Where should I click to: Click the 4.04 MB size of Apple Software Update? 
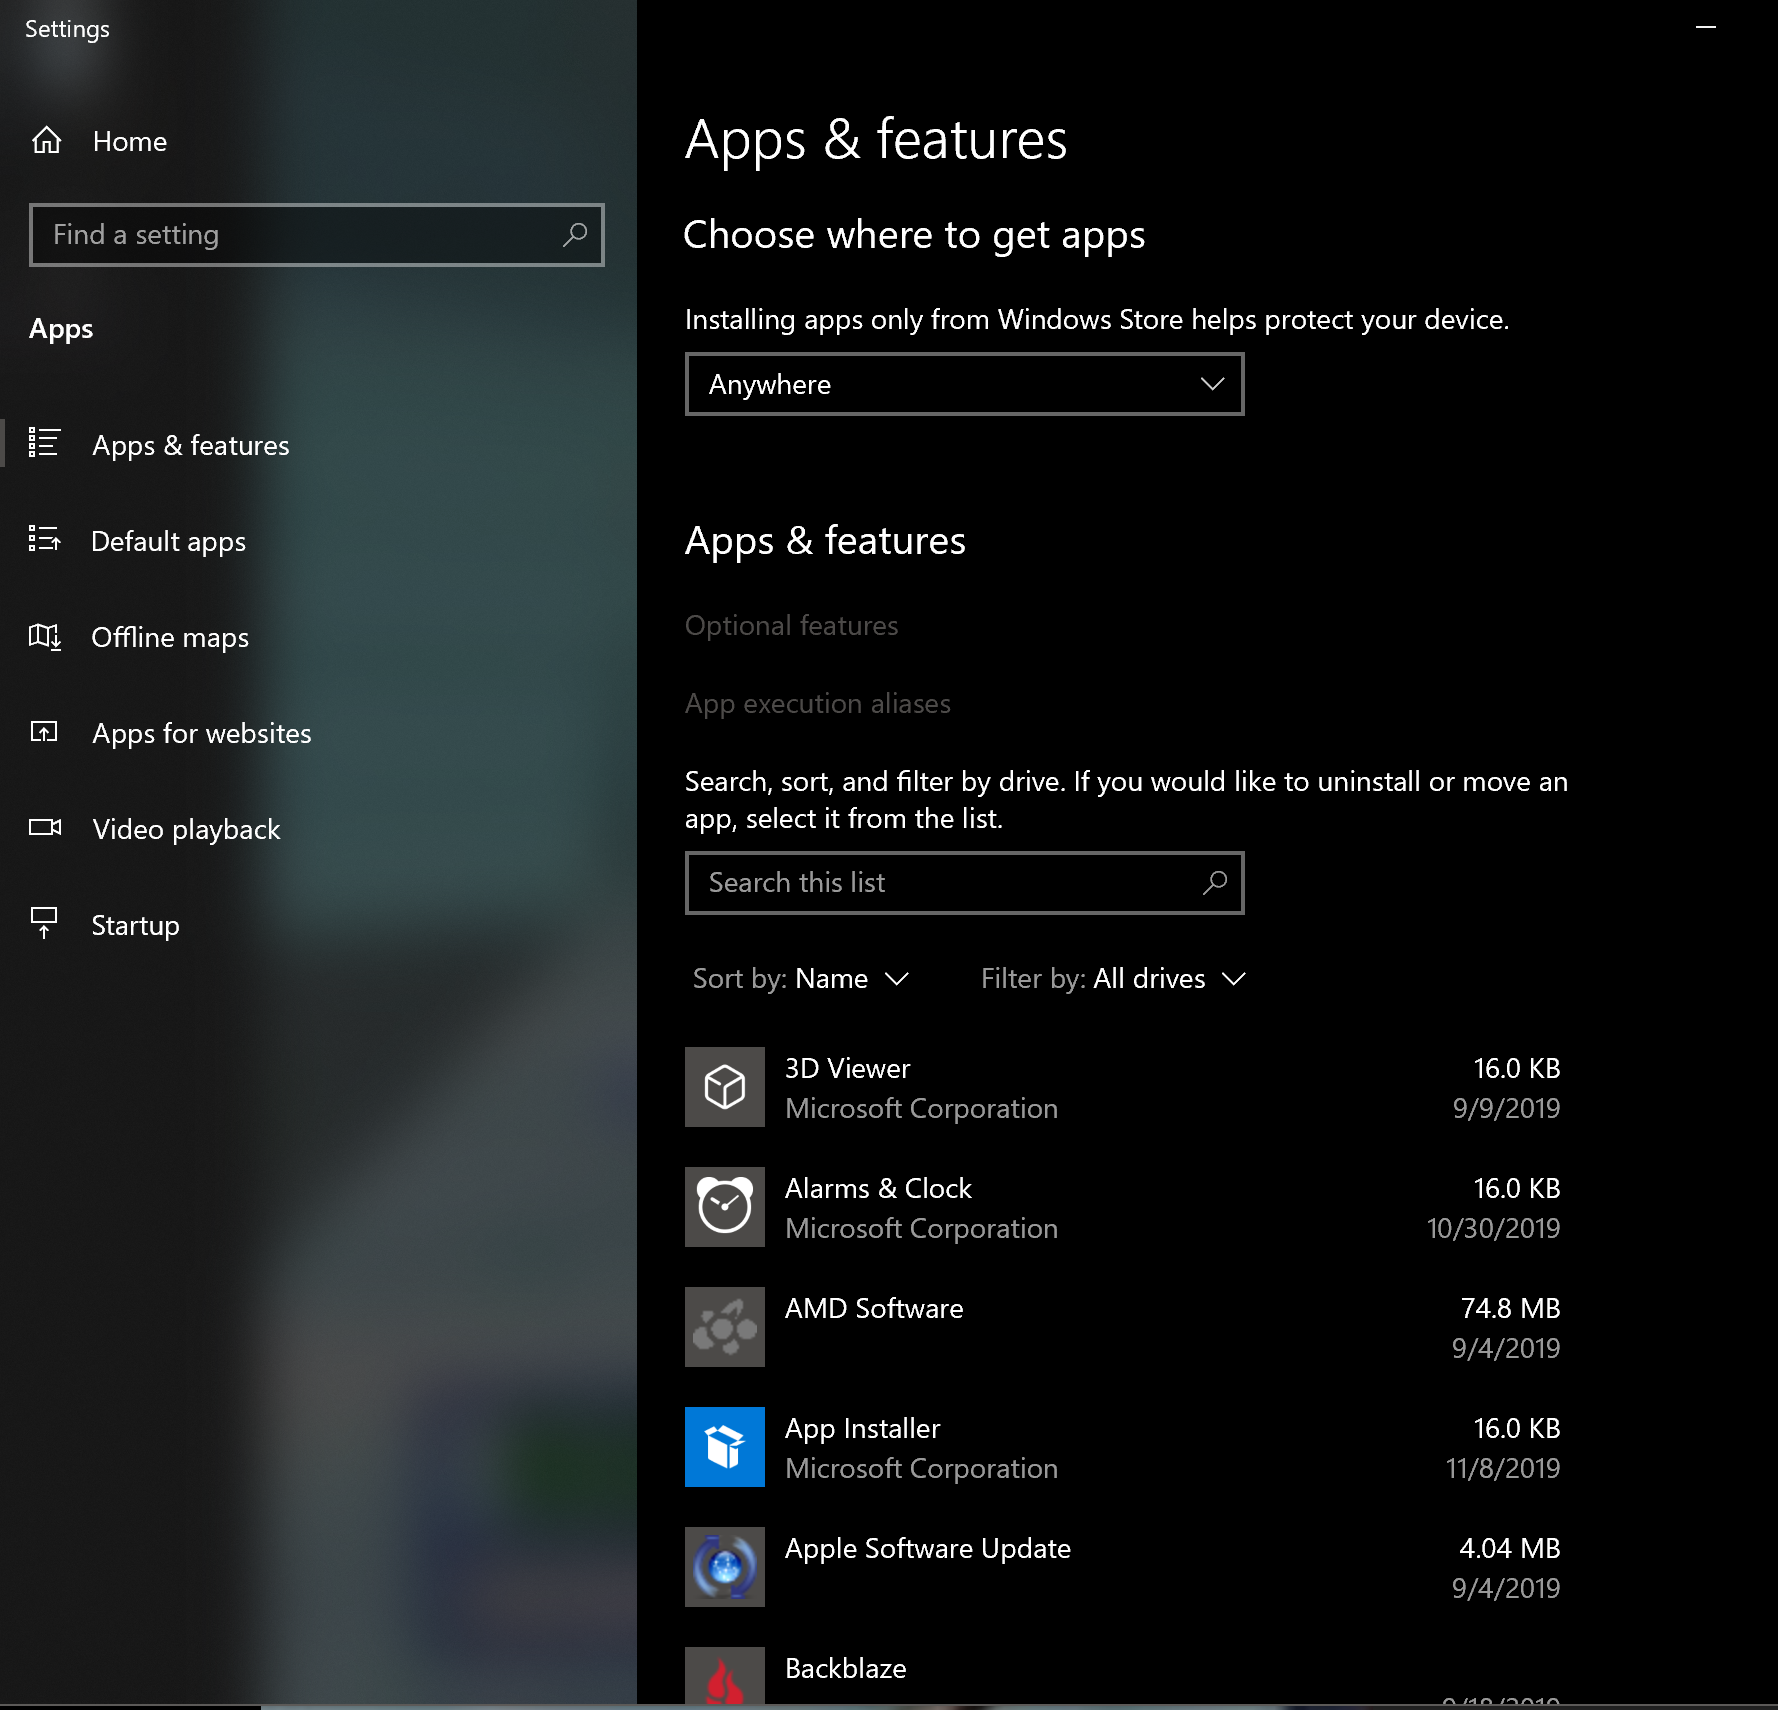point(1510,1548)
